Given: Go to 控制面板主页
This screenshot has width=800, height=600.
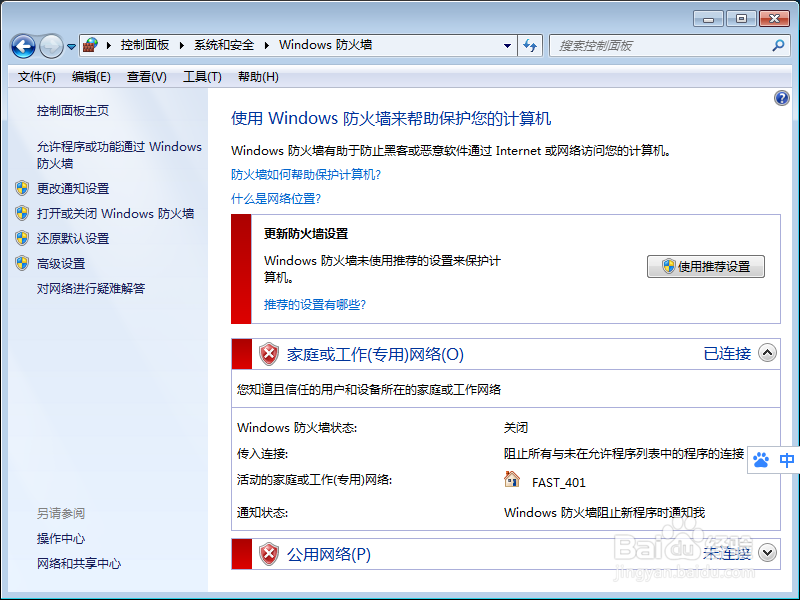Looking at the screenshot, I should (72, 110).
